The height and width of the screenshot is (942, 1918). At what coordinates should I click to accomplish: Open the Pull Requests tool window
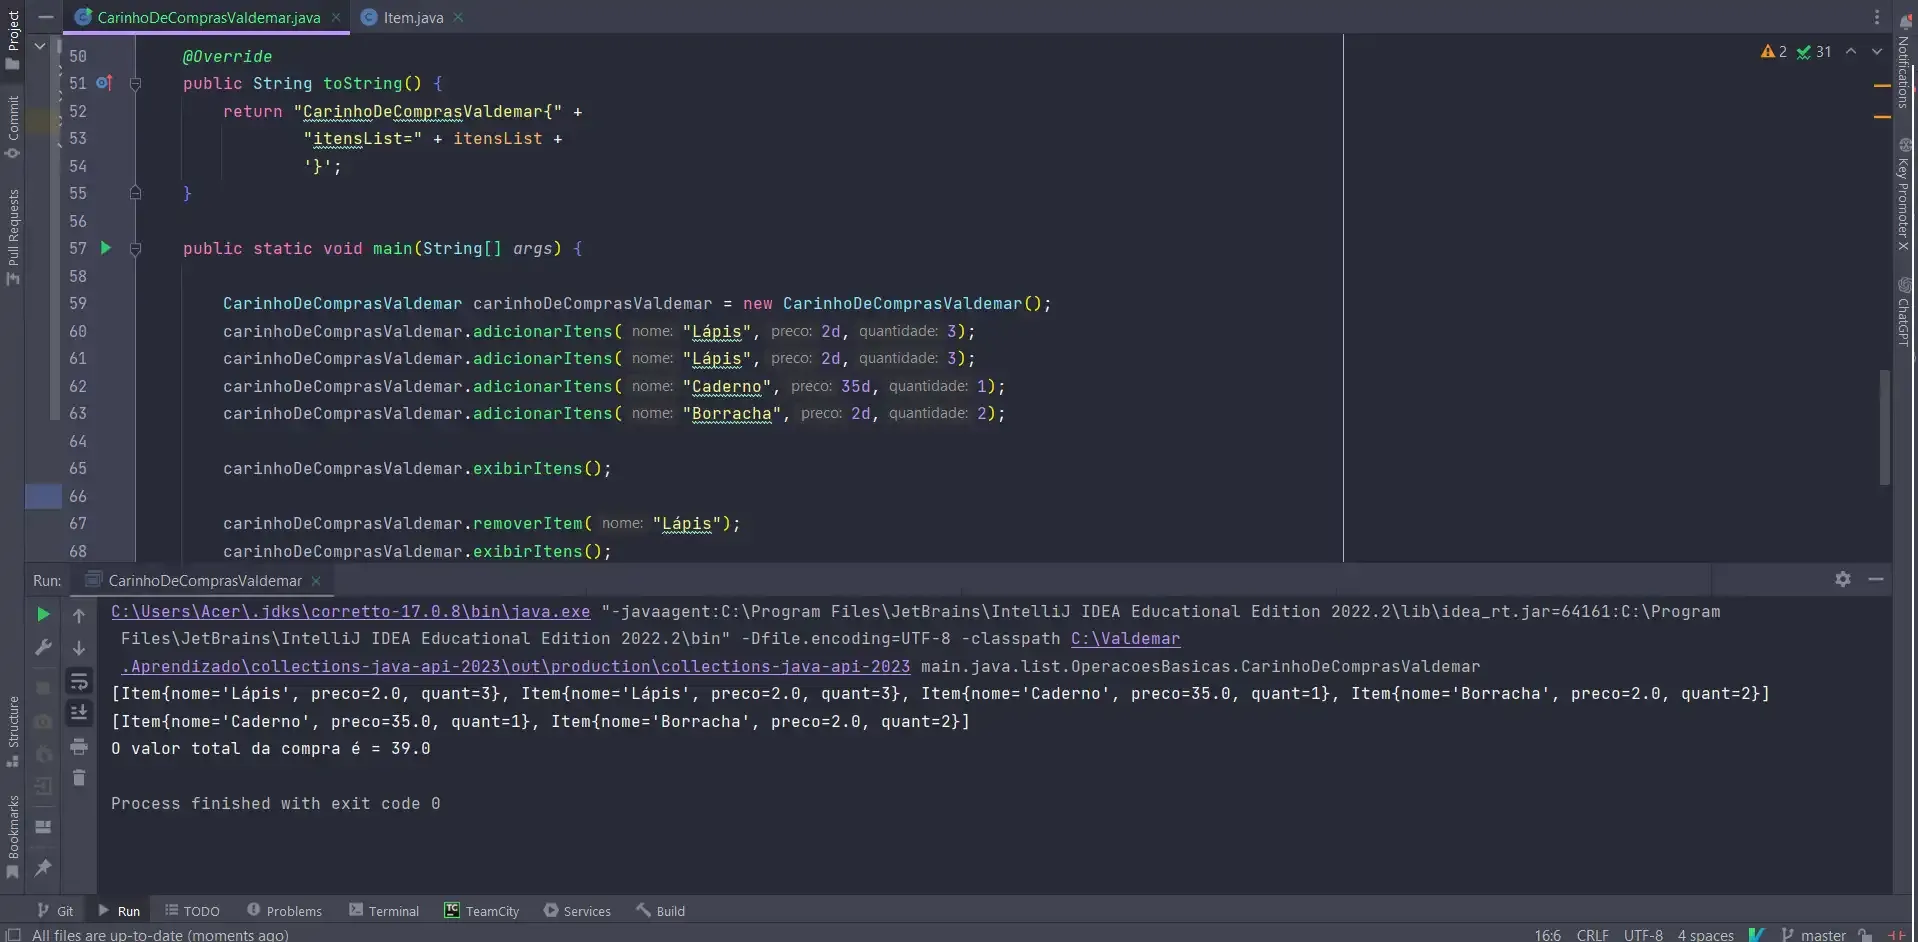click(x=13, y=237)
